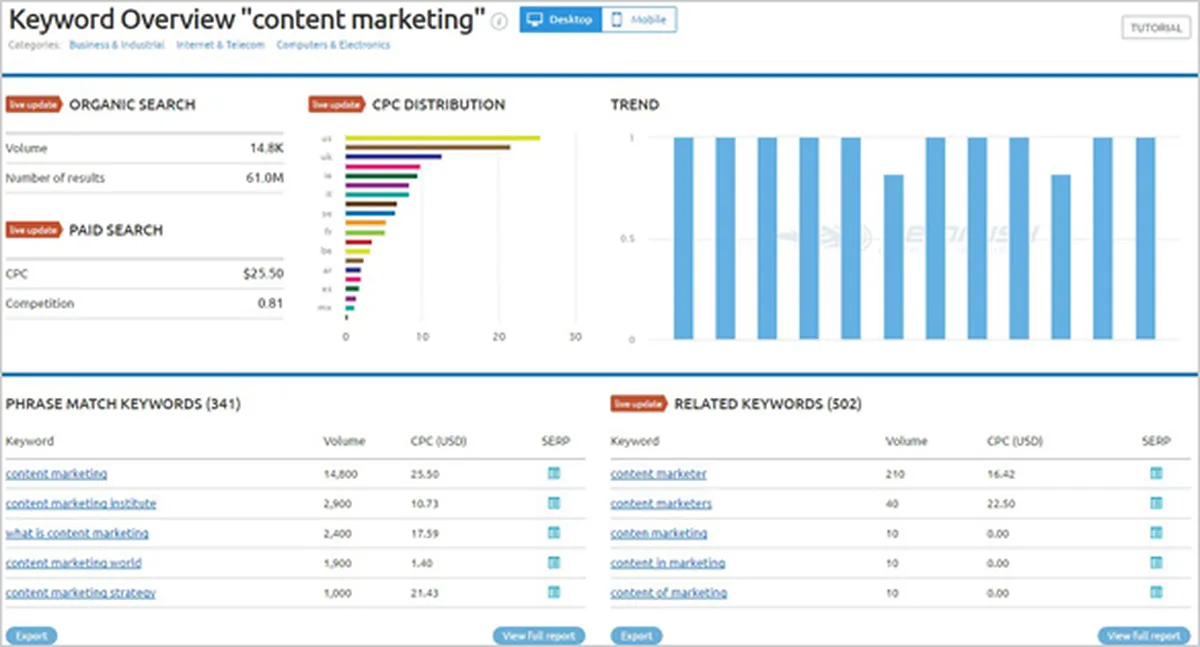Open content marketing strategy keyword link

click(x=81, y=592)
